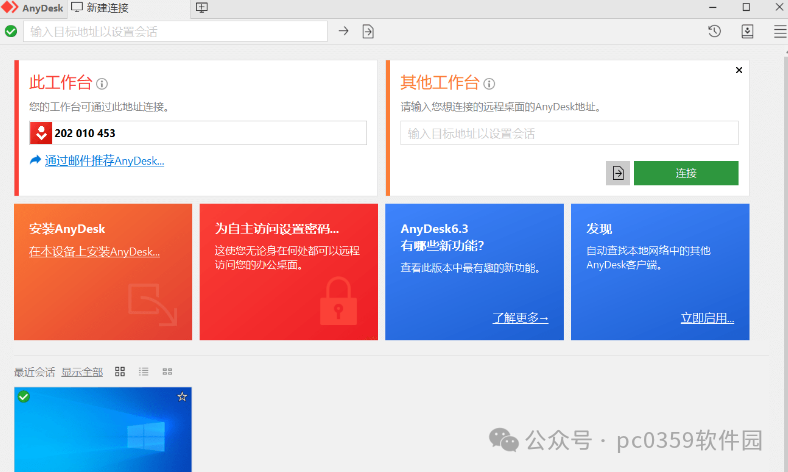788x472 pixels.
Task: Click the AnyDesk logo tab
Action: pyautogui.click(x=33, y=8)
